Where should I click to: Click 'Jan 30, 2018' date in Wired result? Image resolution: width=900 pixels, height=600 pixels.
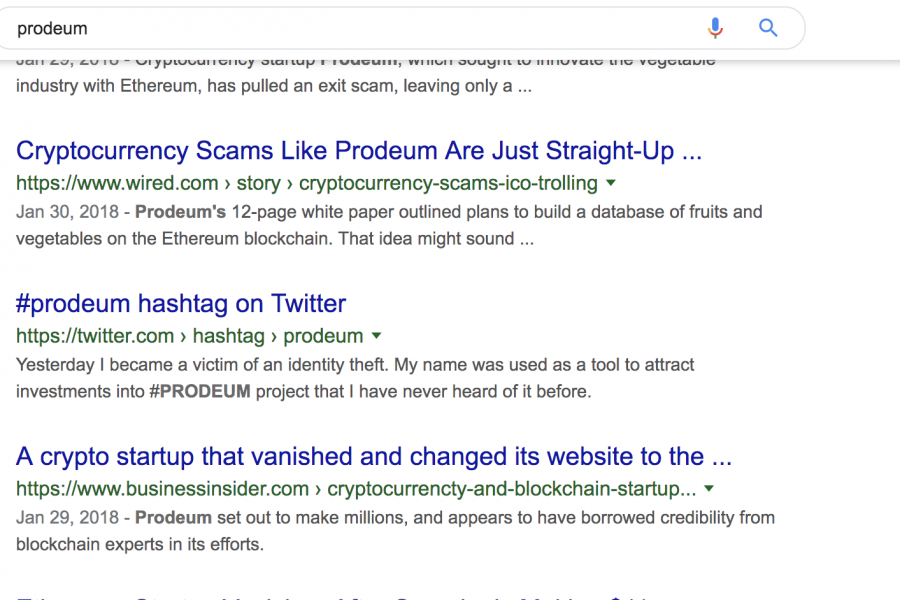[67, 212]
